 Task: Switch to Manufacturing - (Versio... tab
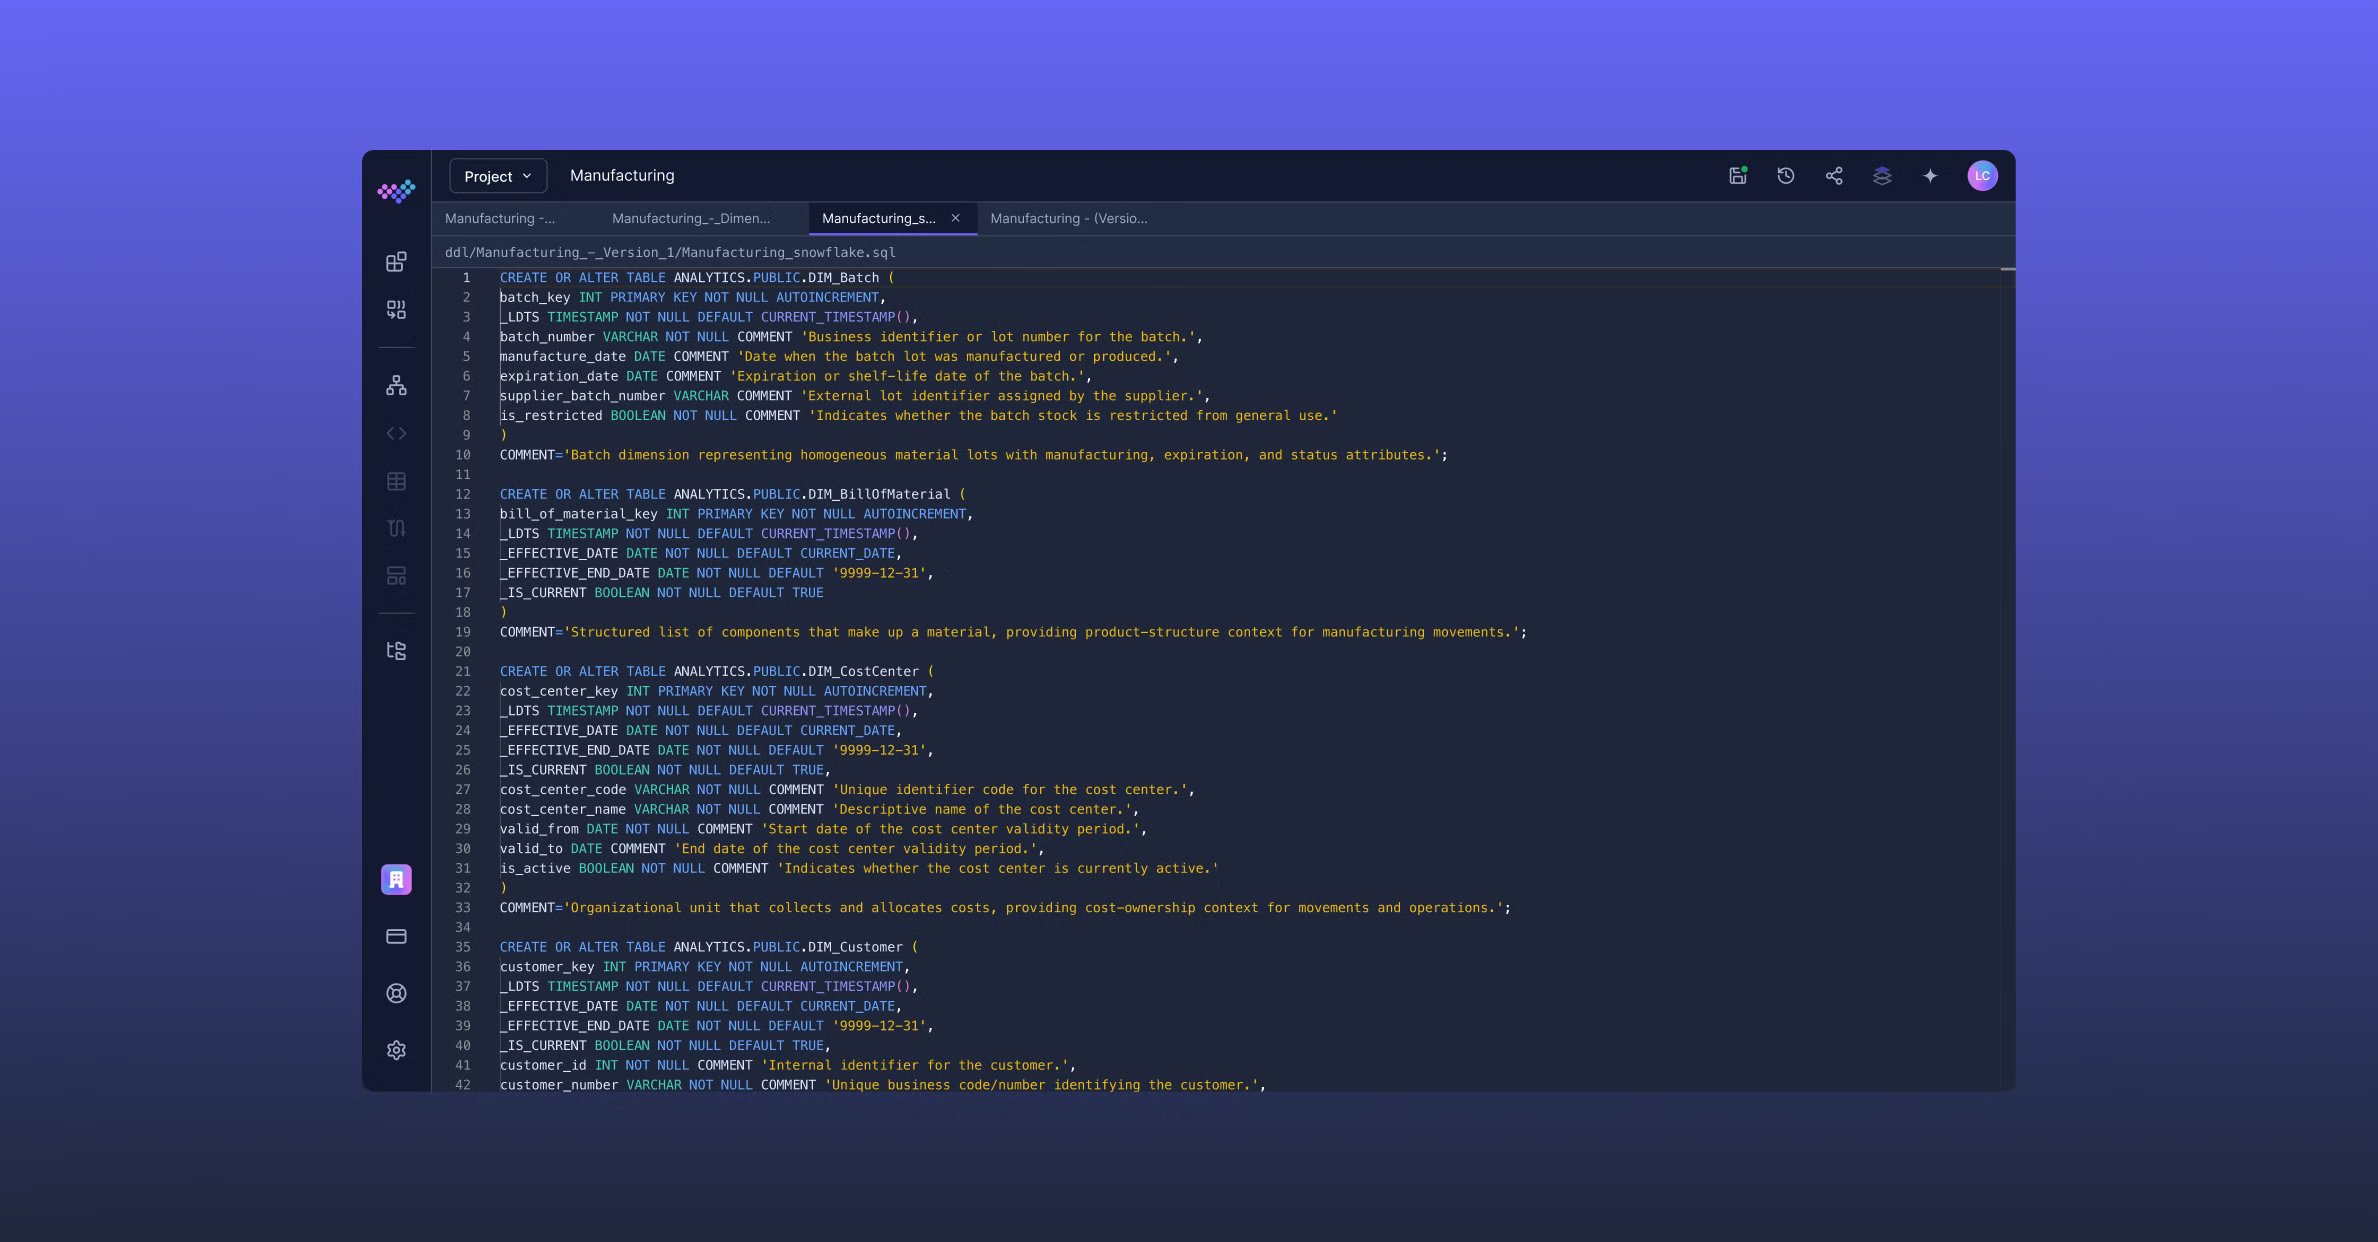coord(1069,218)
